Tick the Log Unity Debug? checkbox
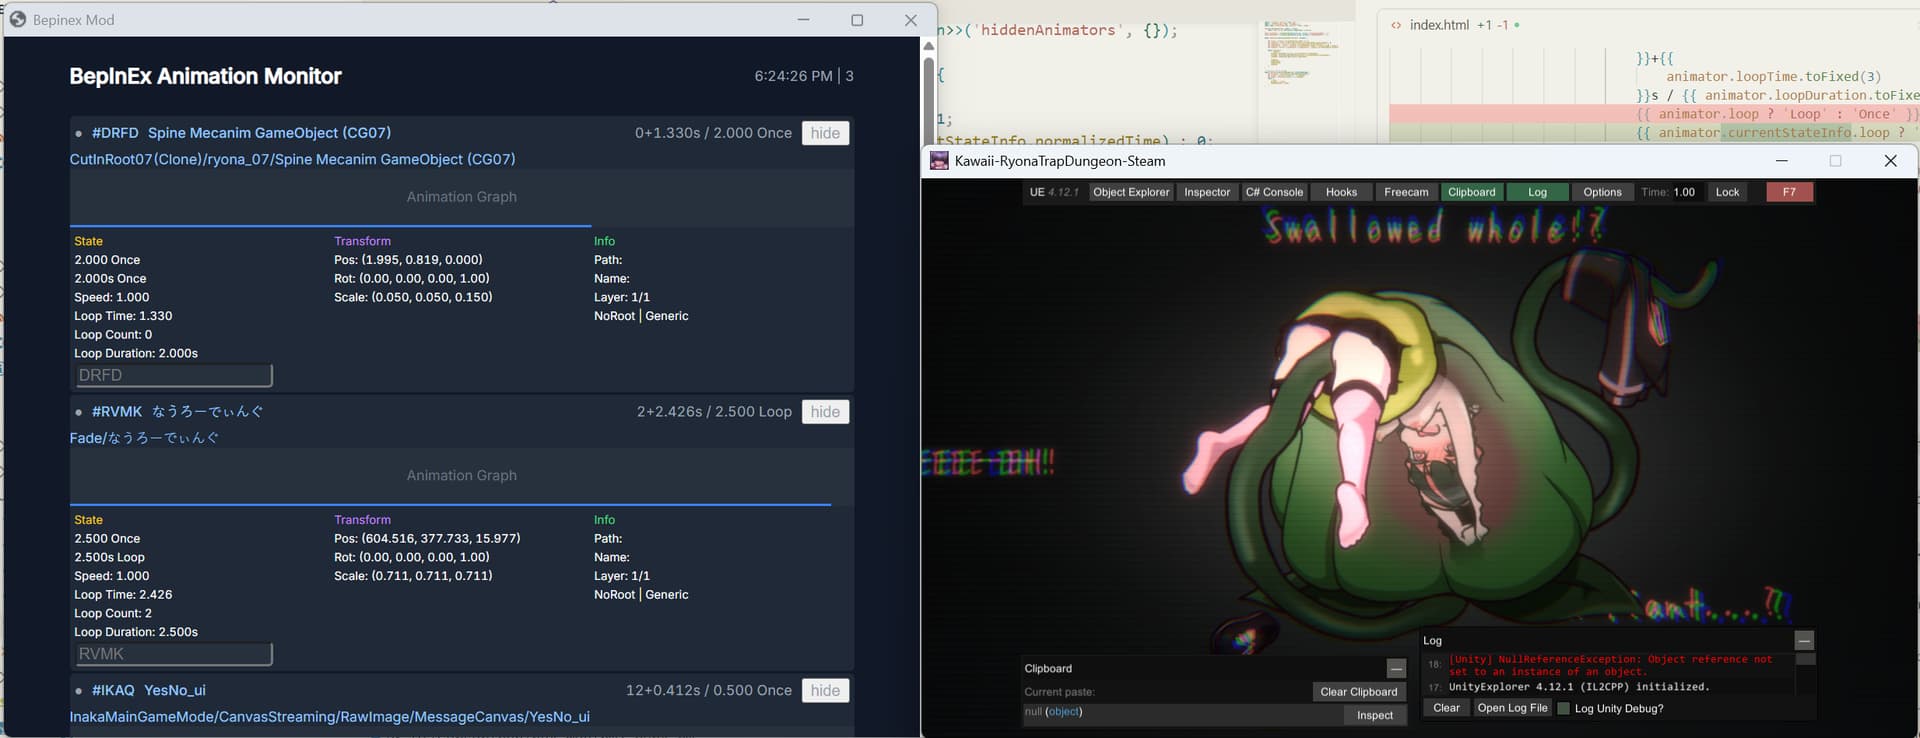1920x738 pixels. point(1564,709)
